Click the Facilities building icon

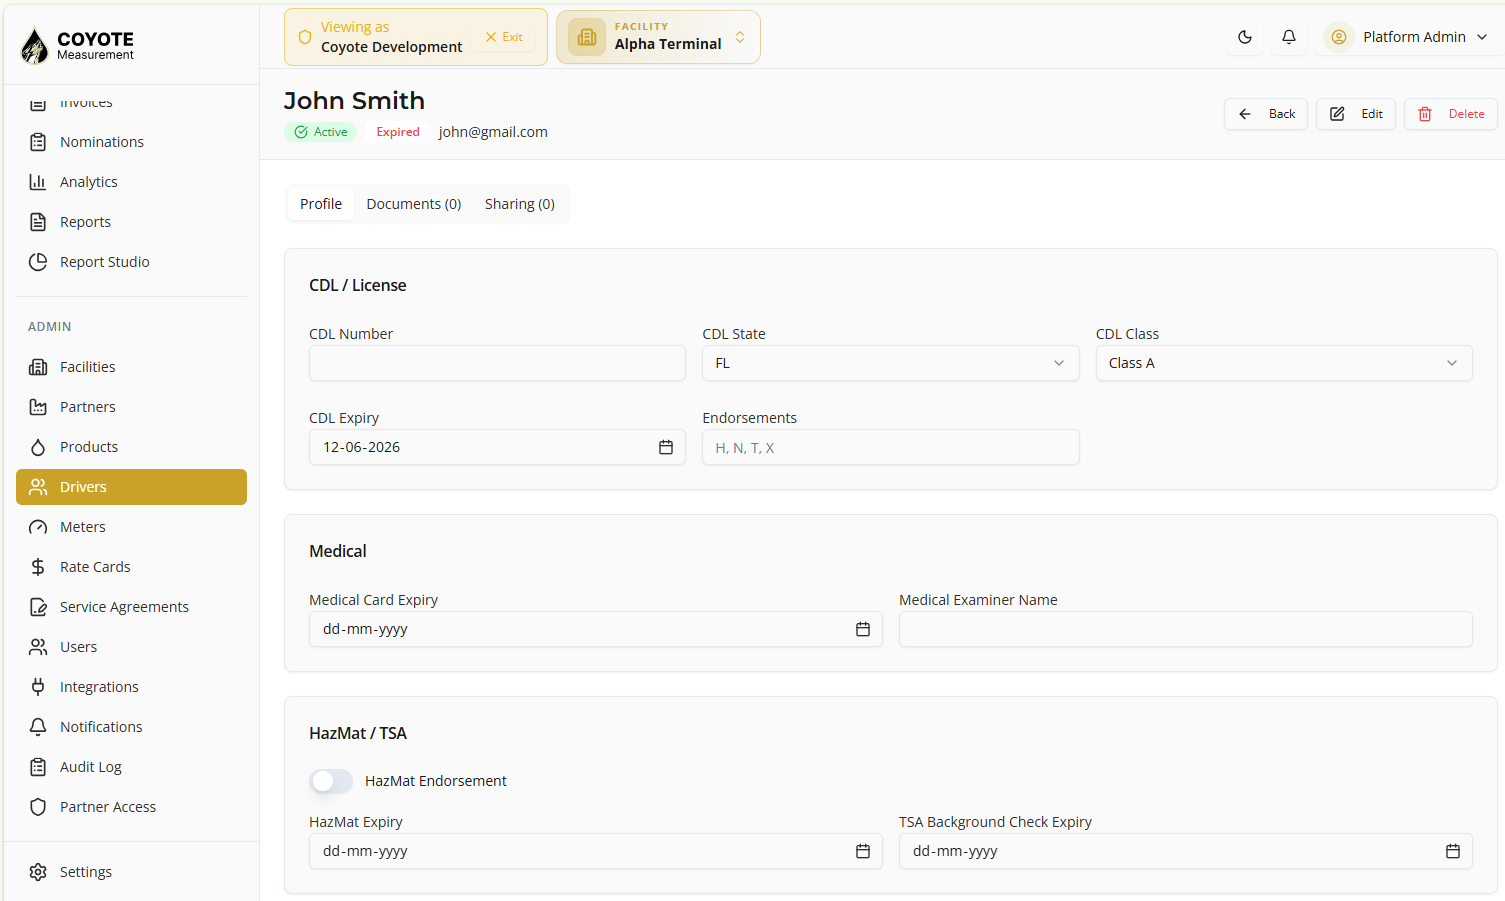coord(38,367)
